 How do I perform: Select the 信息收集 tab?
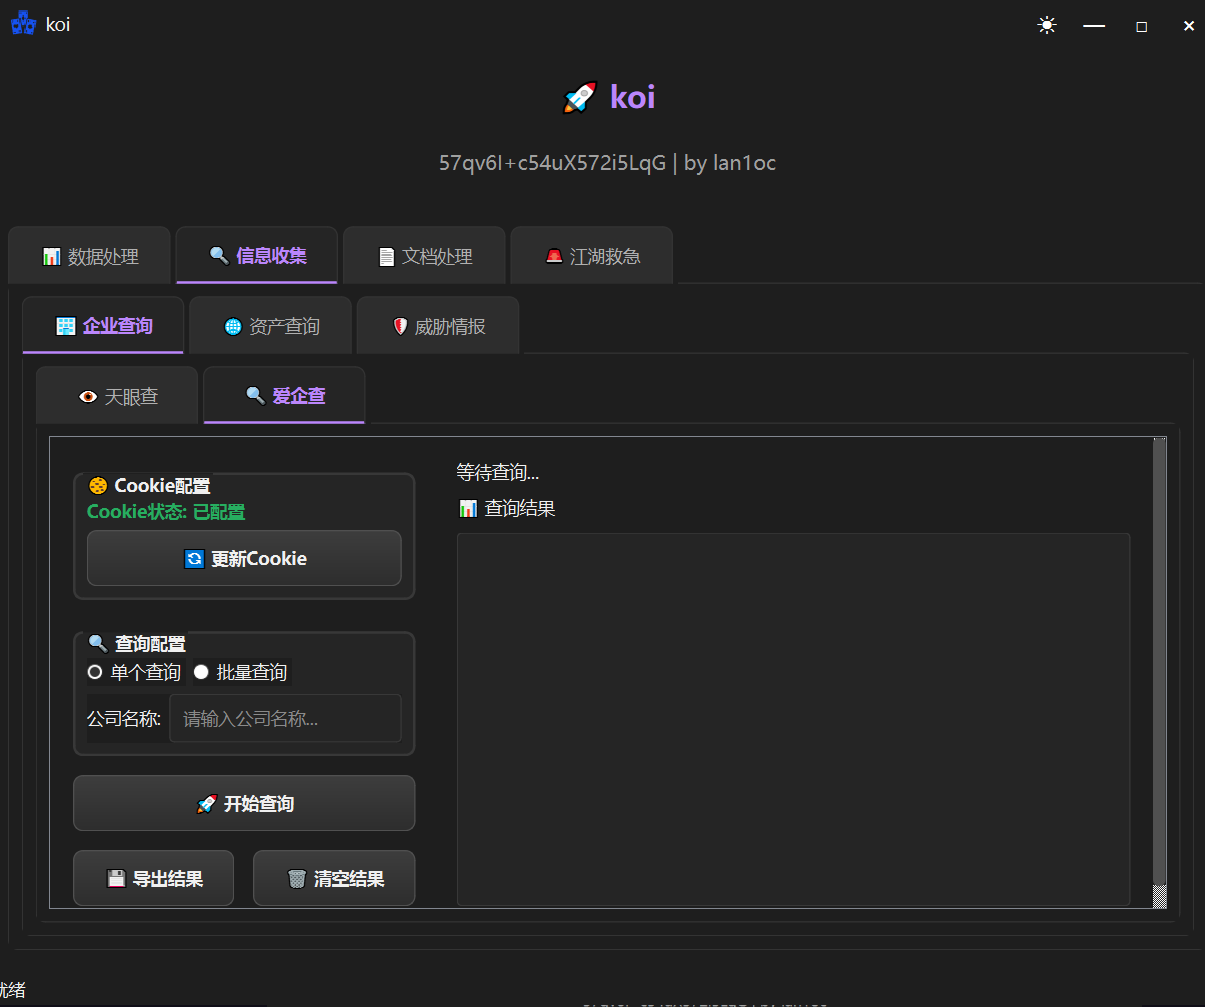pyautogui.click(x=258, y=256)
